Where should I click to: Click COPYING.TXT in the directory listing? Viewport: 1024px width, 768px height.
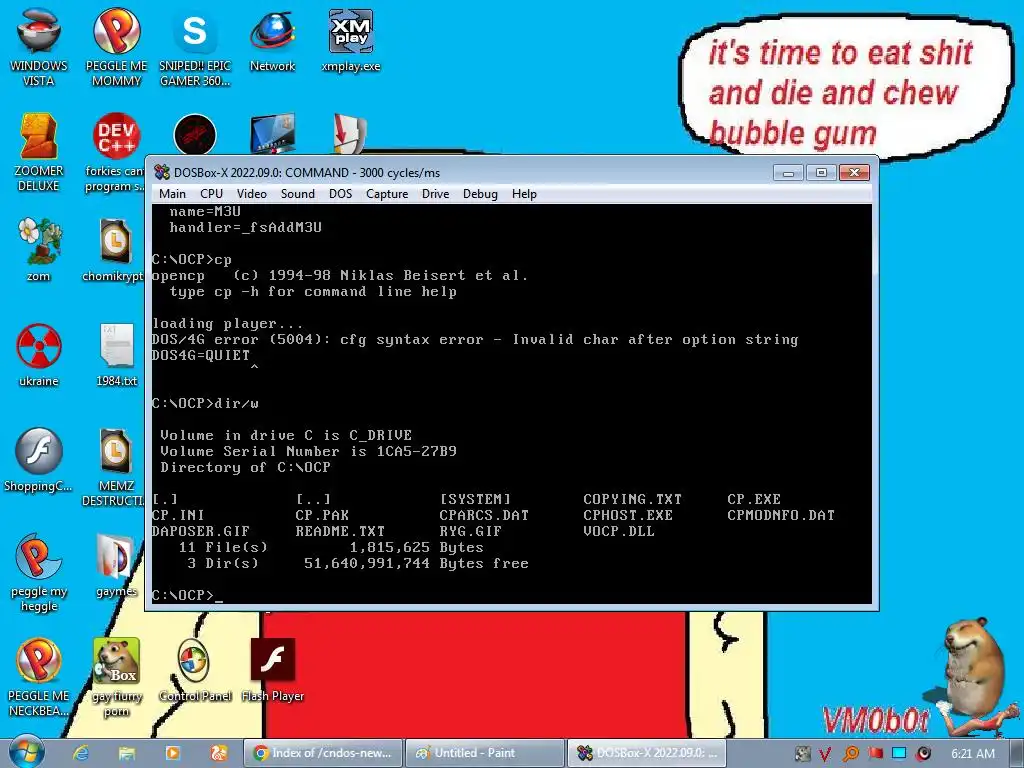click(632, 500)
